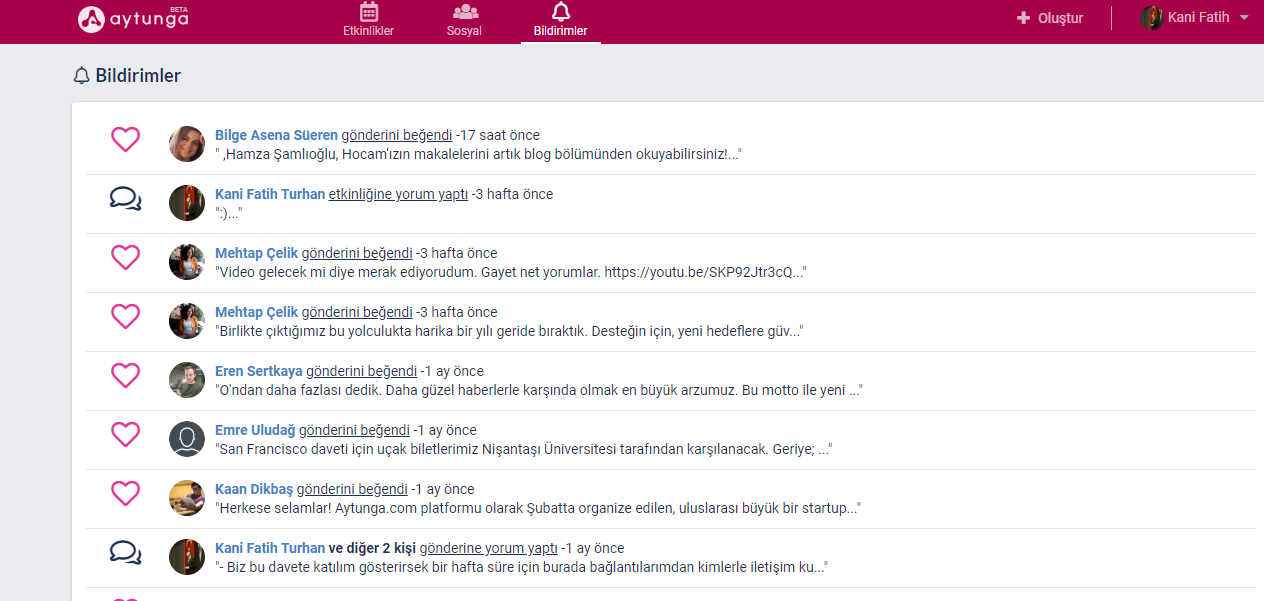Screen dimensions: 1264x601
Task: Click comment bubble icon for 've diğer 2 kişi' row
Action: tap(125, 553)
